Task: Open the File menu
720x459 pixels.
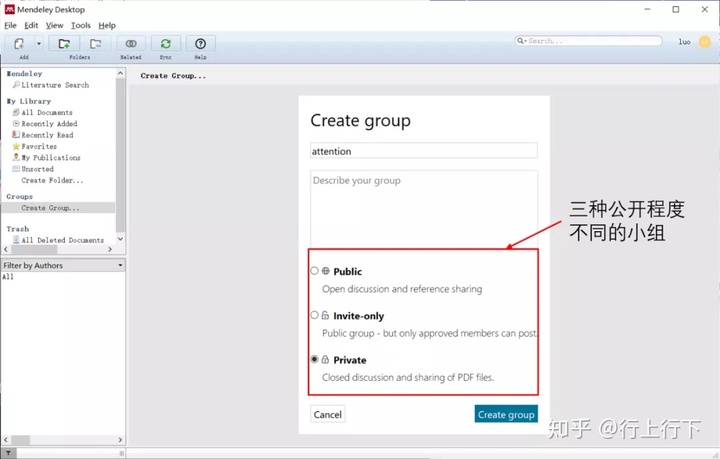Action: coord(10,25)
